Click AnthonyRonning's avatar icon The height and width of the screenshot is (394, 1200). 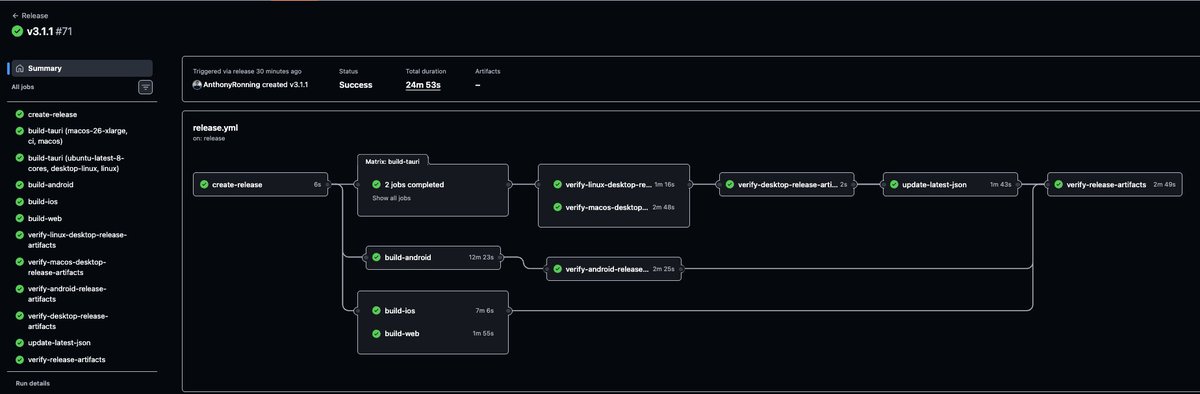pyautogui.click(x=197, y=85)
